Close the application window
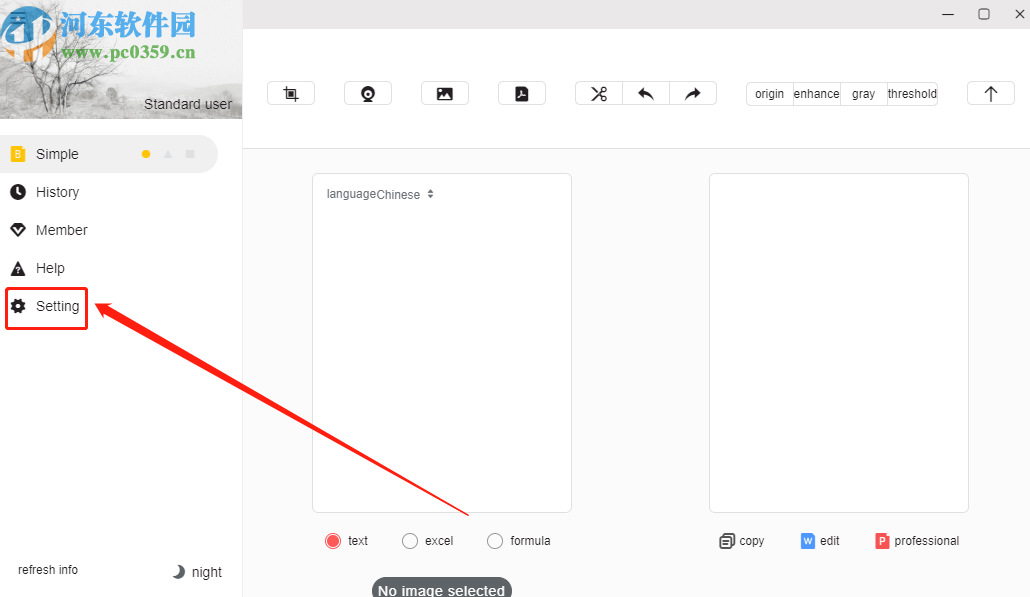Image resolution: width=1030 pixels, height=597 pixels. coord(1019,14)
